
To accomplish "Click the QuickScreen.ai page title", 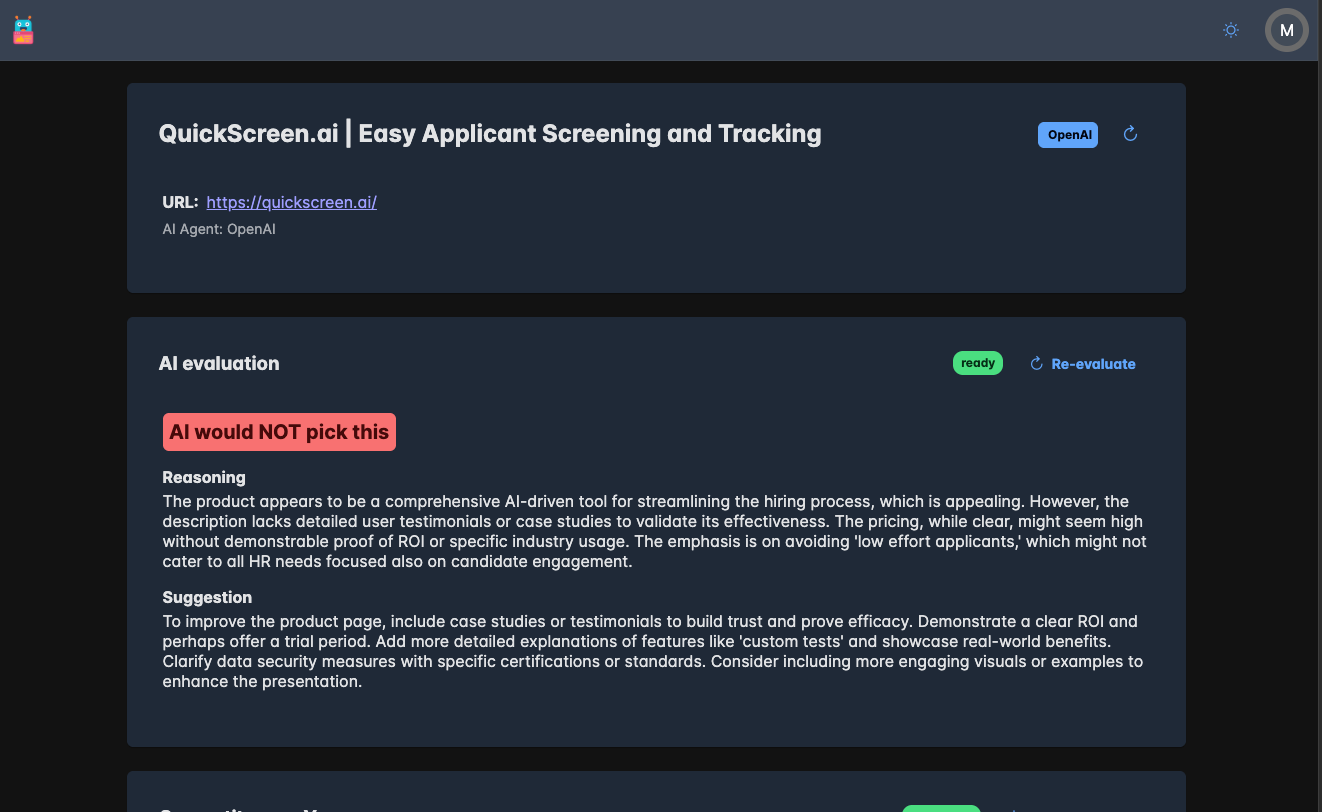I will pyautogui.click(x=490, y=134).
